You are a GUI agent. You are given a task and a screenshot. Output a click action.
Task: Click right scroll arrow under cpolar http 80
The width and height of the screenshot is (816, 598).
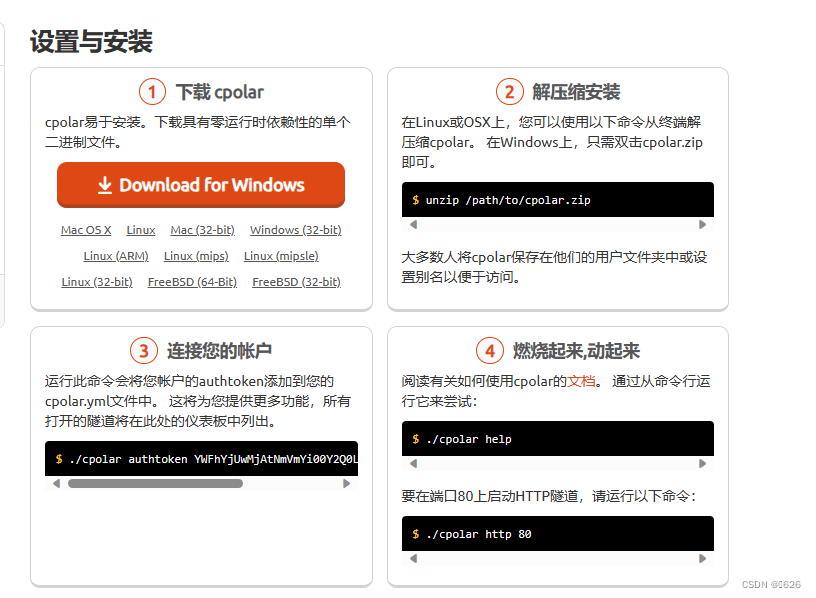pos(703,558)
